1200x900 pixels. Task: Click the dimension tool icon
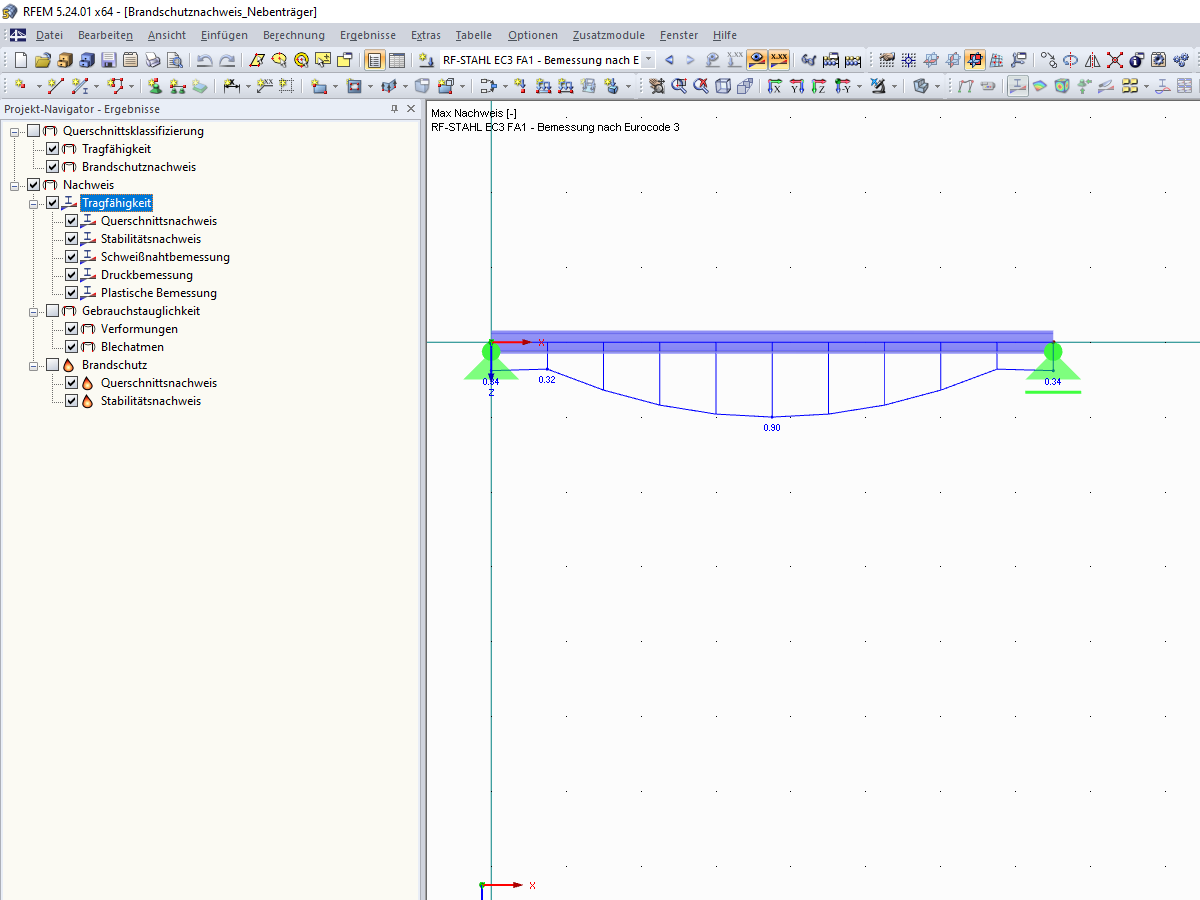(231, 86)
